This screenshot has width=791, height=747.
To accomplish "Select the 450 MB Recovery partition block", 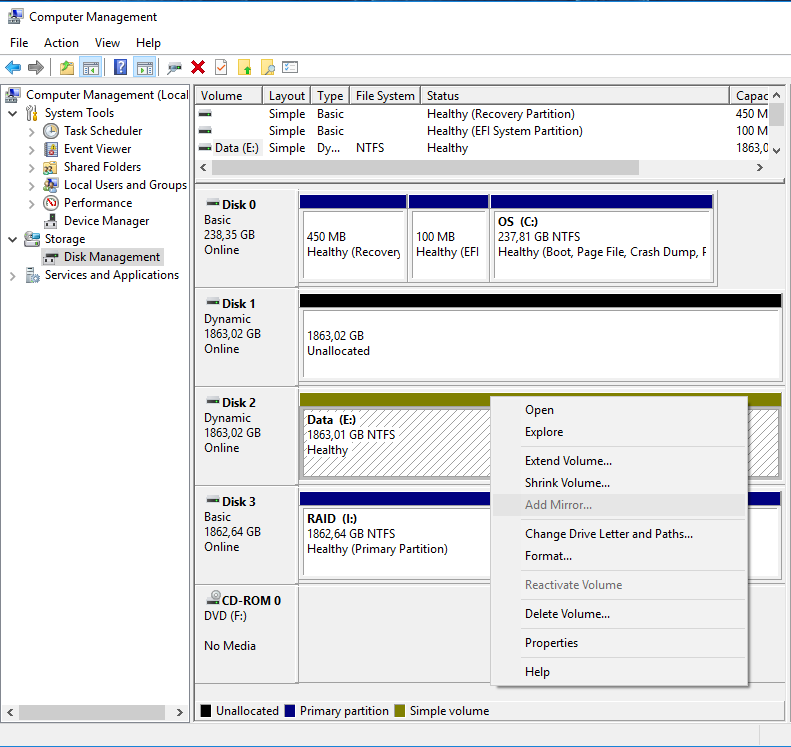I will click(x=353, y=238).
